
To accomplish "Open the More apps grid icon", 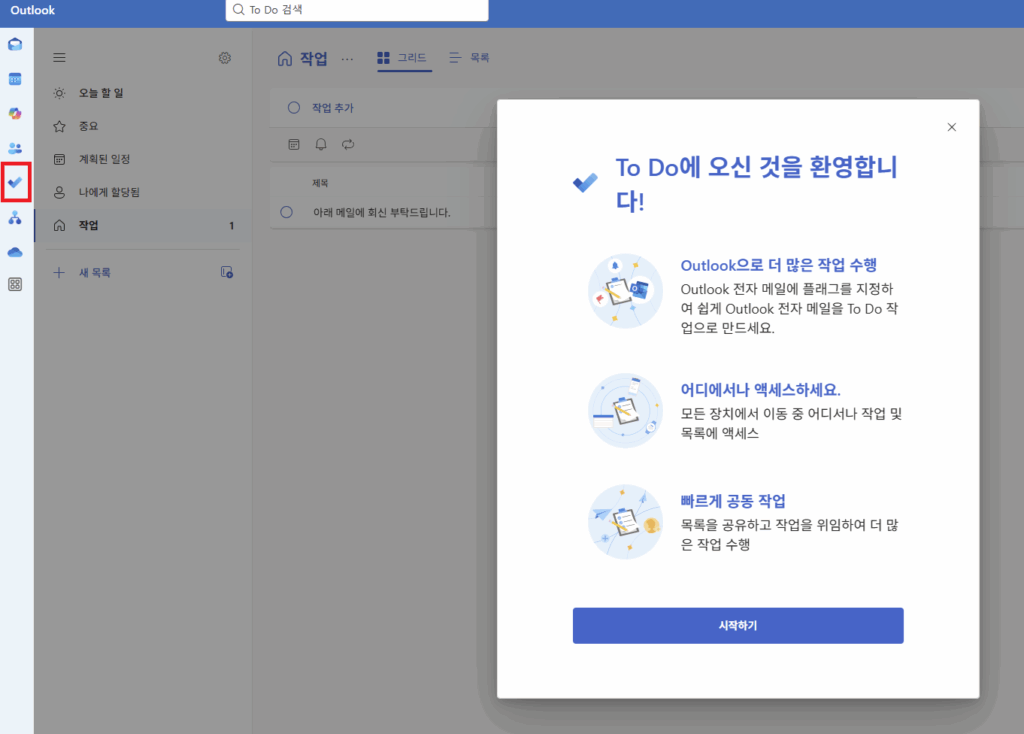I will pyautogui.click(x=15, y=284).
